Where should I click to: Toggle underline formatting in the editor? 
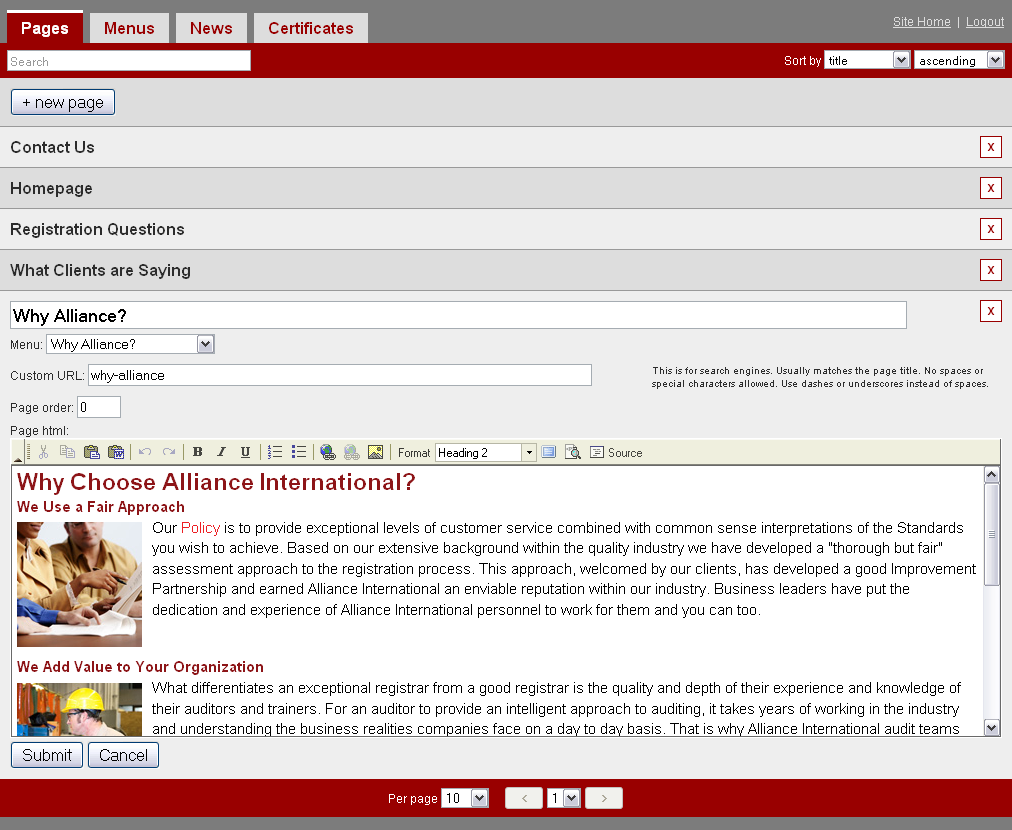245,452
